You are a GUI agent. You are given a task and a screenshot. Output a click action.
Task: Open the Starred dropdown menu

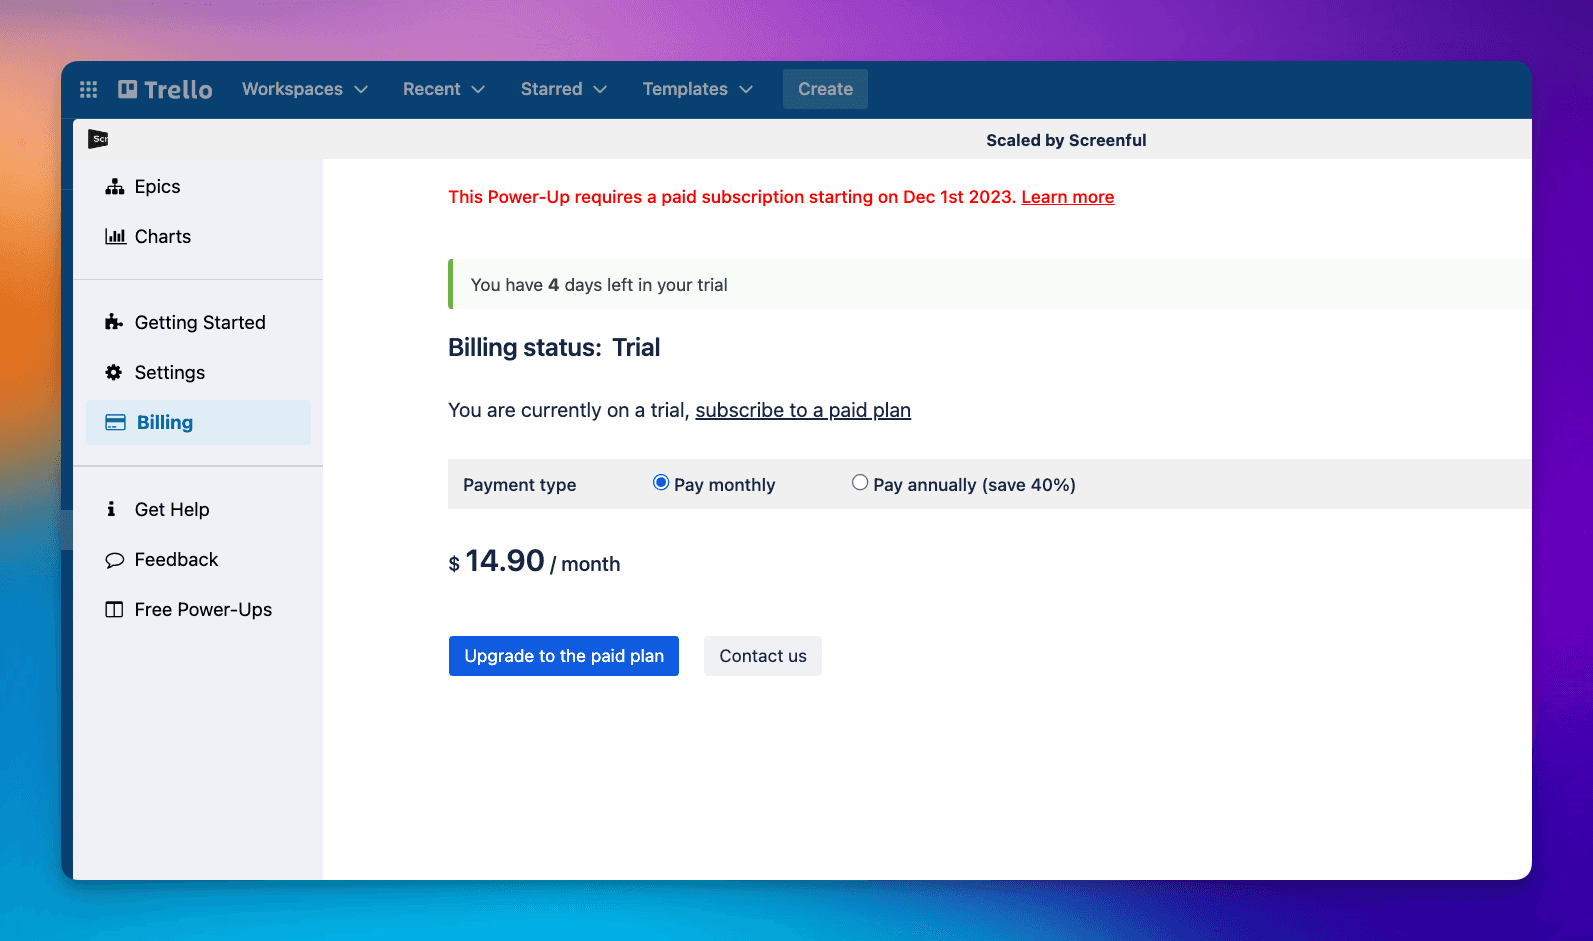pos(564,89)
